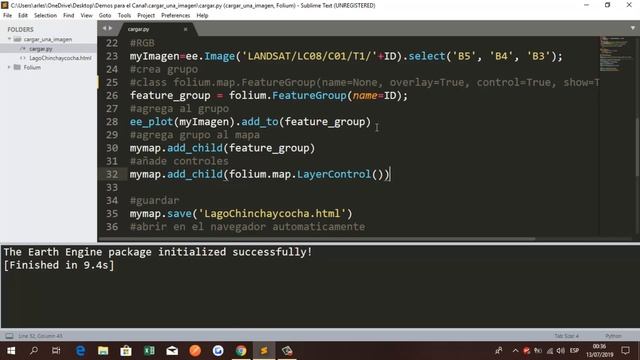Open the Windows Start menu
The image size is (640, 360).
point(11,351)
